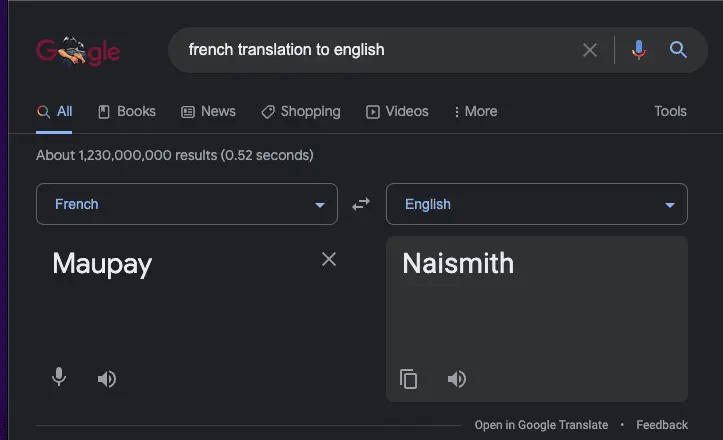Open the Shopping results tab
Viewport: 723px width, 440px height.
[301, 111]
